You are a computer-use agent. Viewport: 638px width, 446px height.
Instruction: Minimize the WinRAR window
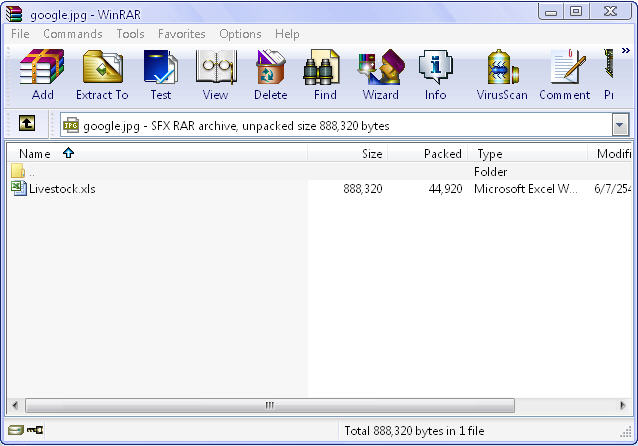click(x=551, y=12)
